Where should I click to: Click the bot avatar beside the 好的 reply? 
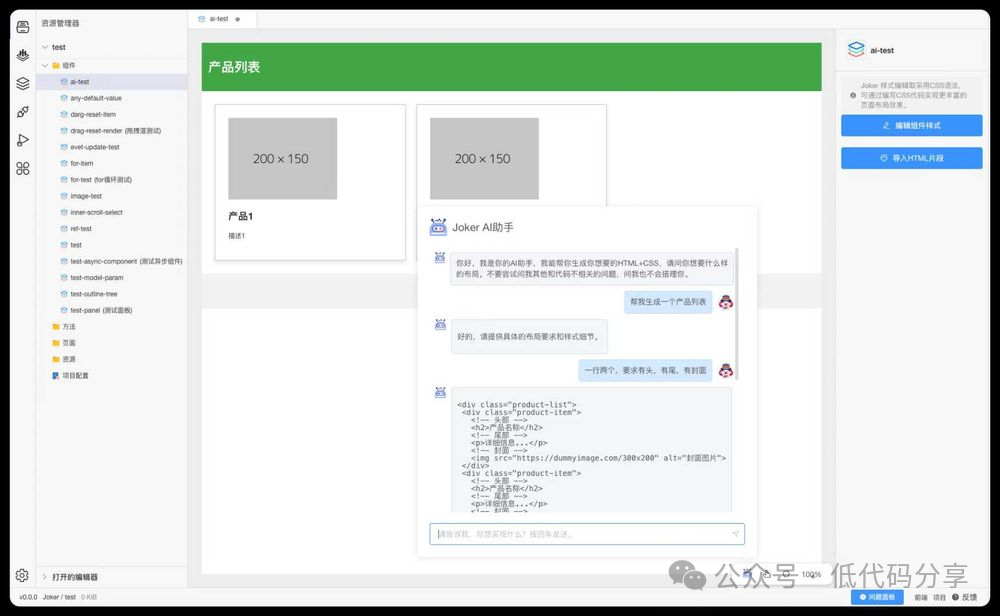440,325
